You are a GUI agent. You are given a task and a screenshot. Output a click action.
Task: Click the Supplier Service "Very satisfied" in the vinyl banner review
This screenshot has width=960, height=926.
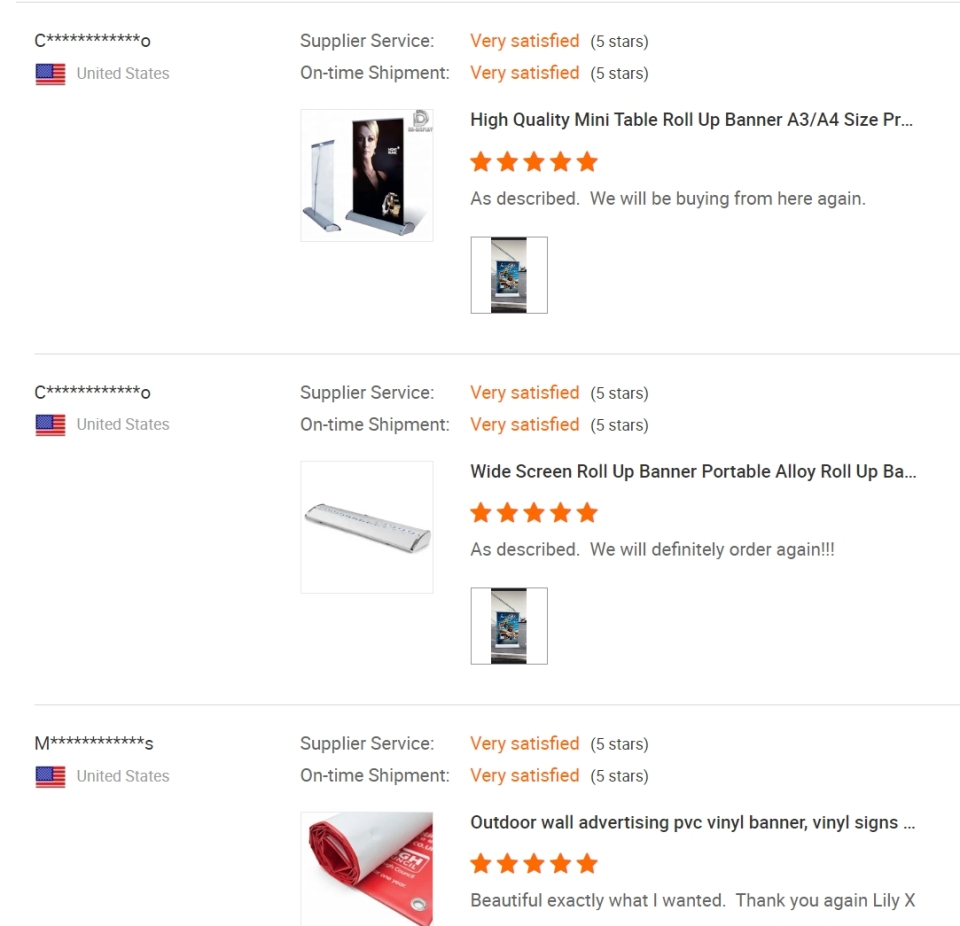pos(524,743)
